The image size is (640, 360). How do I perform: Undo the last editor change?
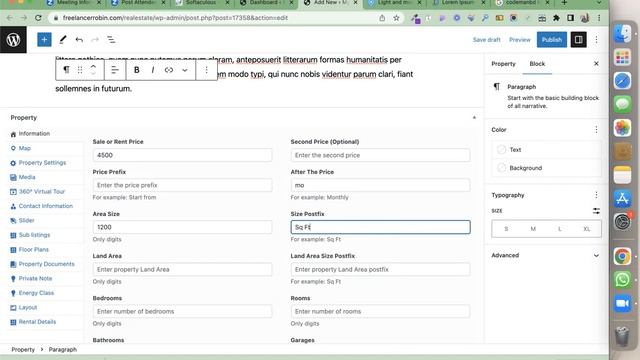click(x=79, y=40)
